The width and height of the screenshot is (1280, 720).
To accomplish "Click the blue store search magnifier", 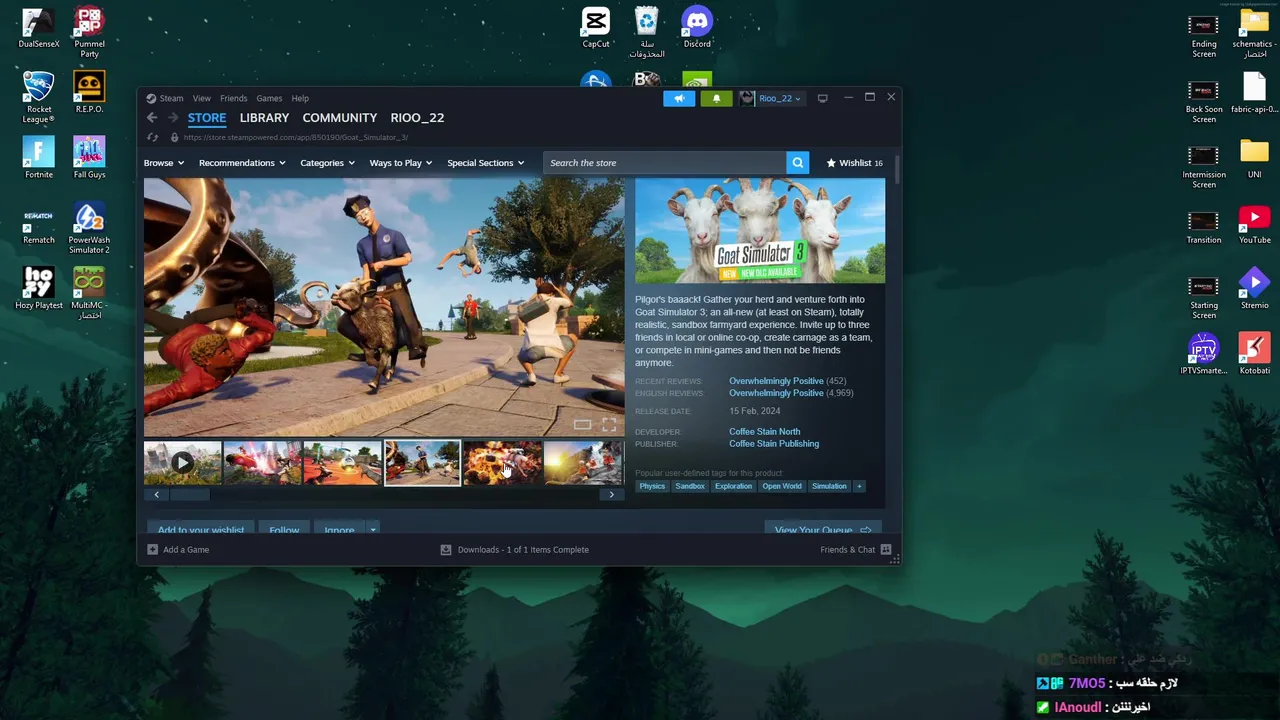I will pos(797,163).
